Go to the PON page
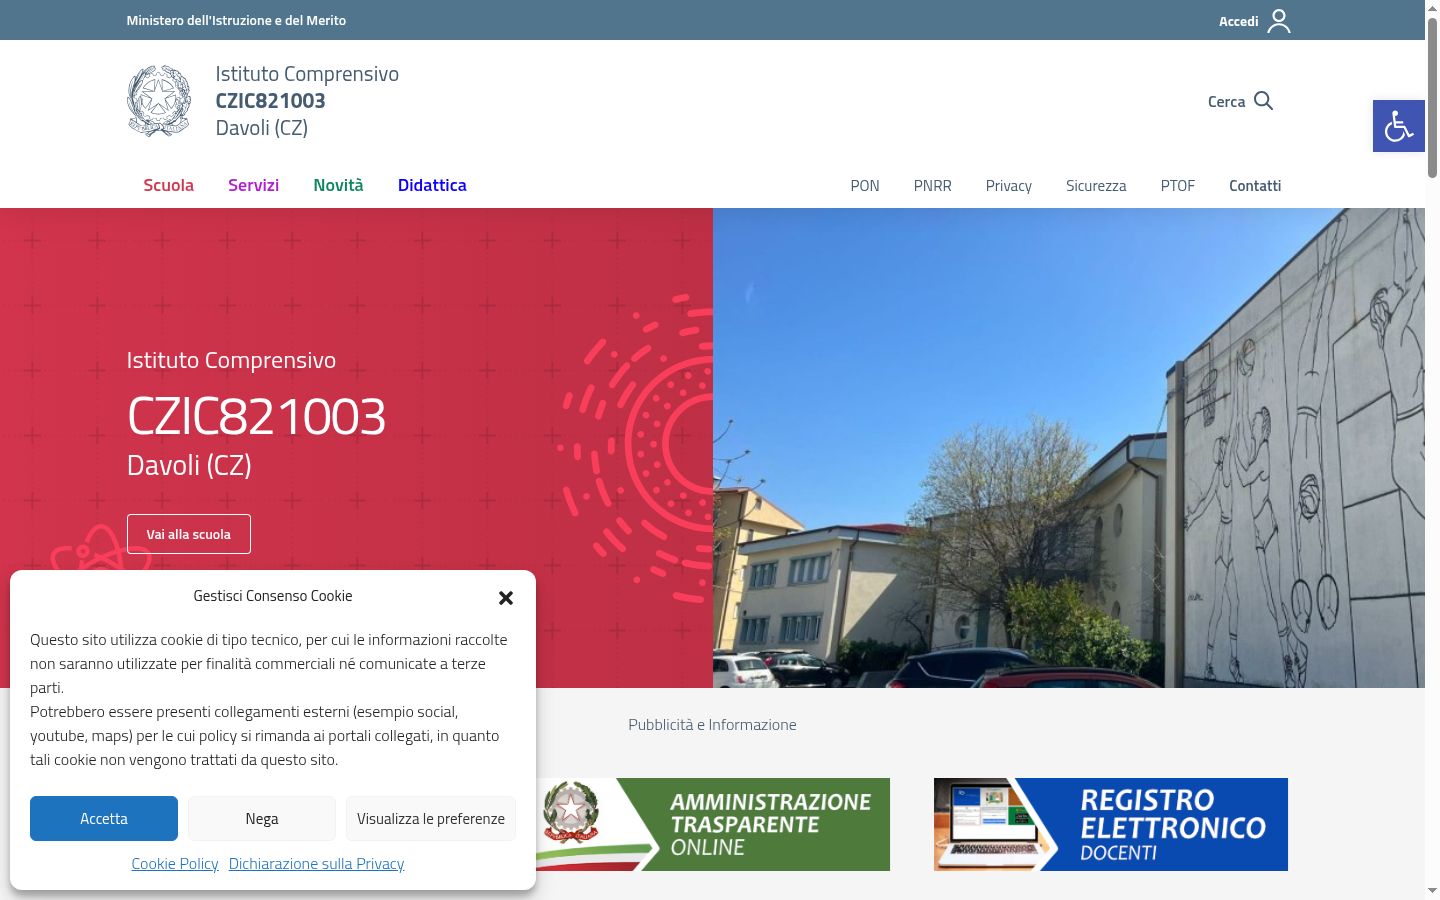The image size is (1440, 900). point(865,186)
